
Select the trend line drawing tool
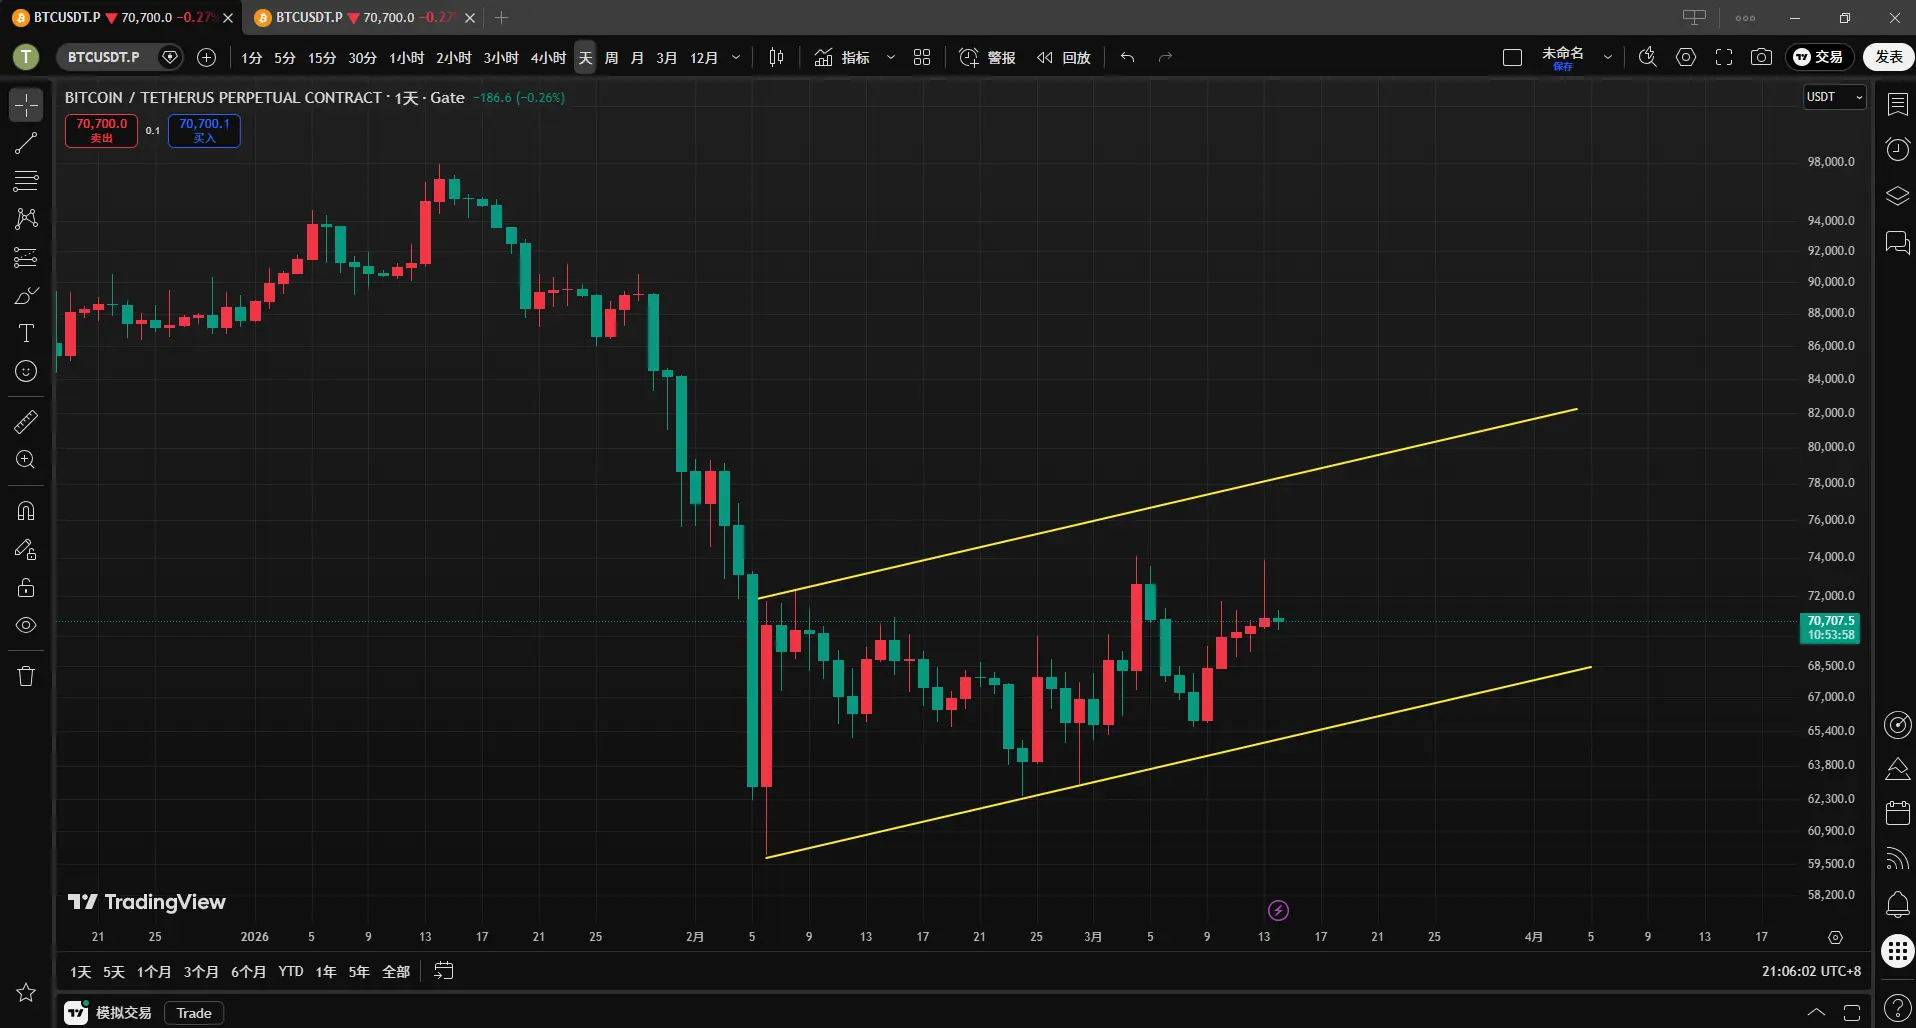(26, 143)
